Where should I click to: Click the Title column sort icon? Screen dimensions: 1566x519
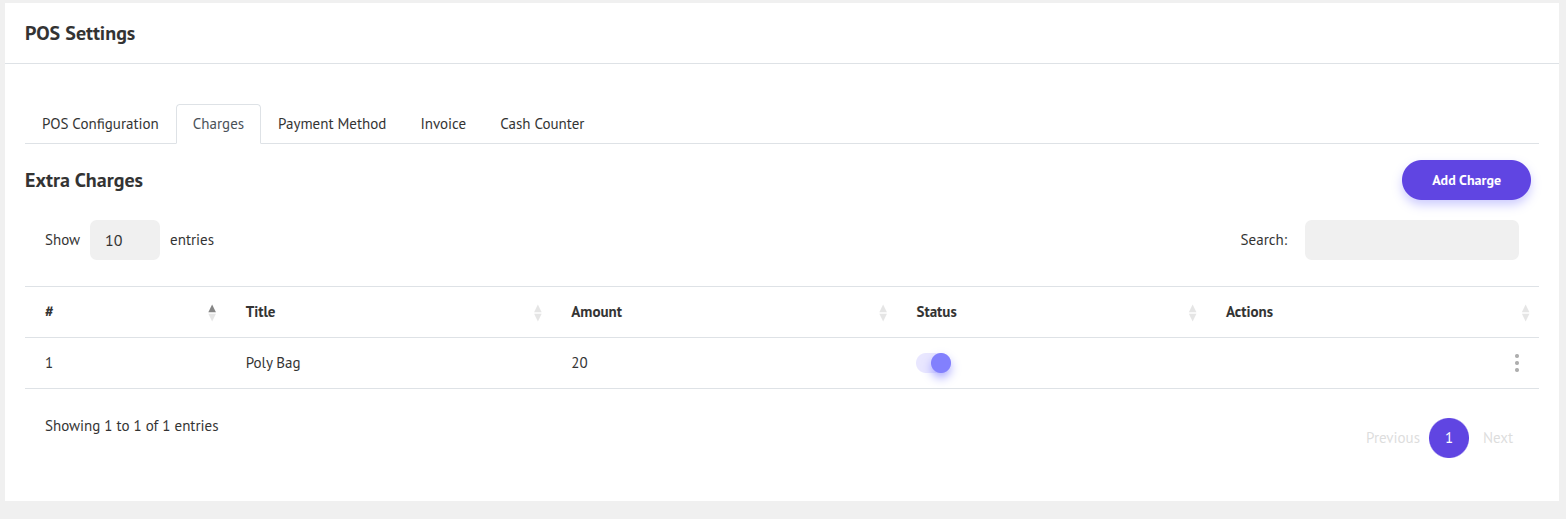coord(538,313)
